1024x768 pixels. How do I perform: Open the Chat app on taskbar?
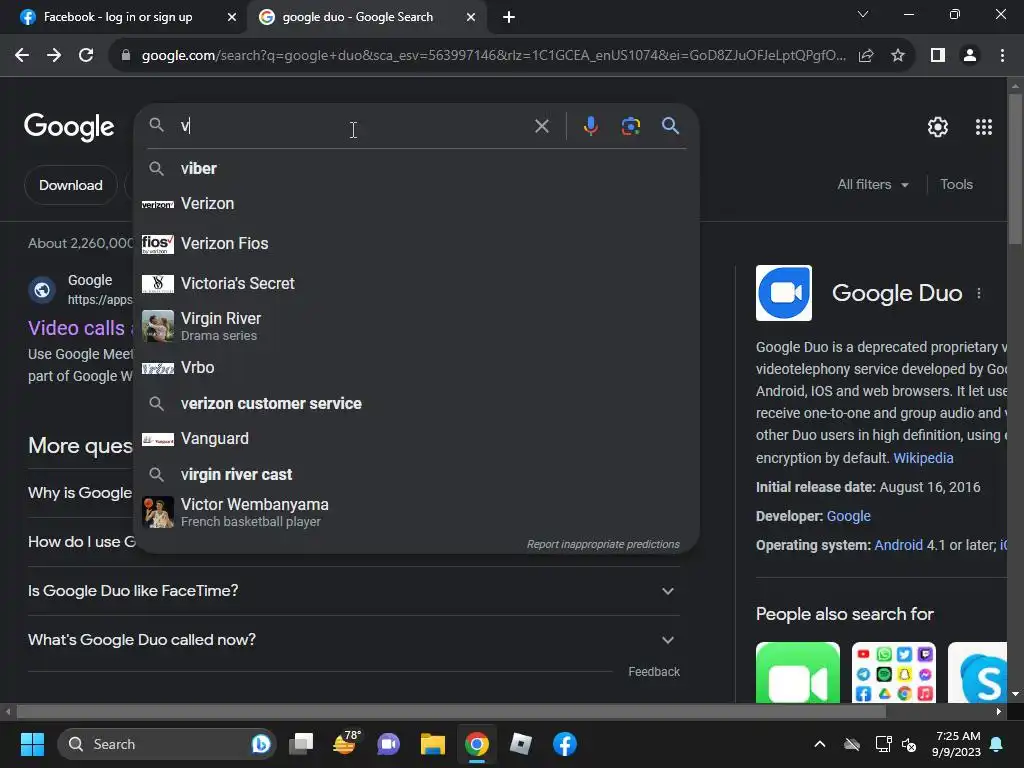click(x=389, y=744)
